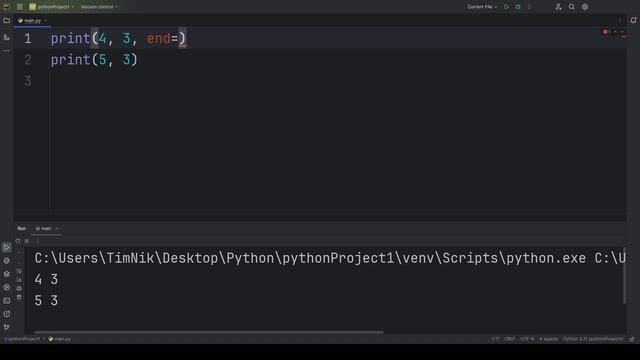Image resolution: width=640 pixels, height=360 pixels.
Task: Click the Run console horizontal scrollbar
Action: (x=209, y=332)
